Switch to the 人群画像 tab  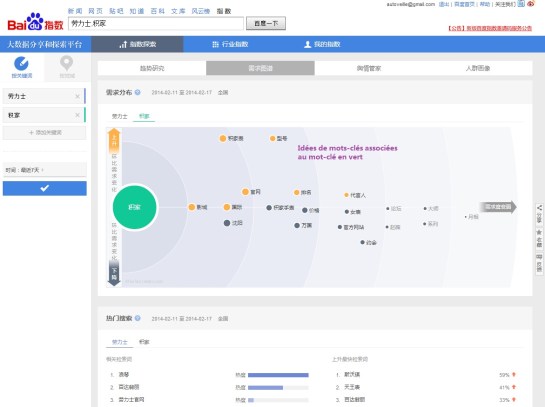(x=478, y=68)
